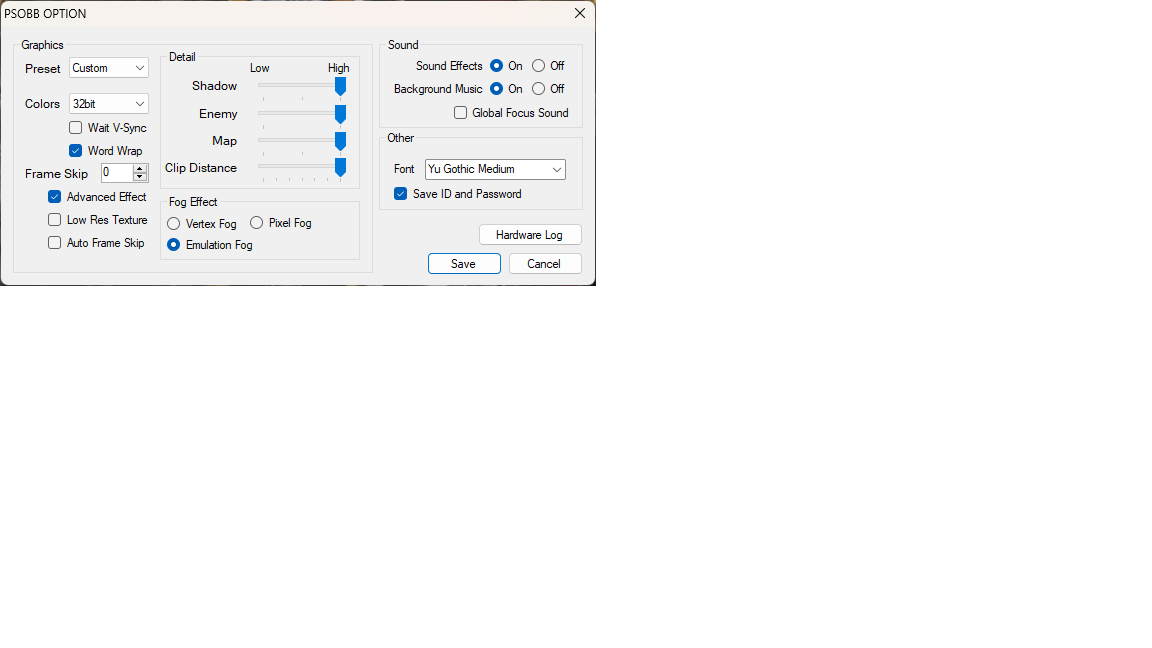The height and width of the screenshot is (648, 1152).
Task: Decrease Frame Skip with down arrow
Action: coord(140,177)
